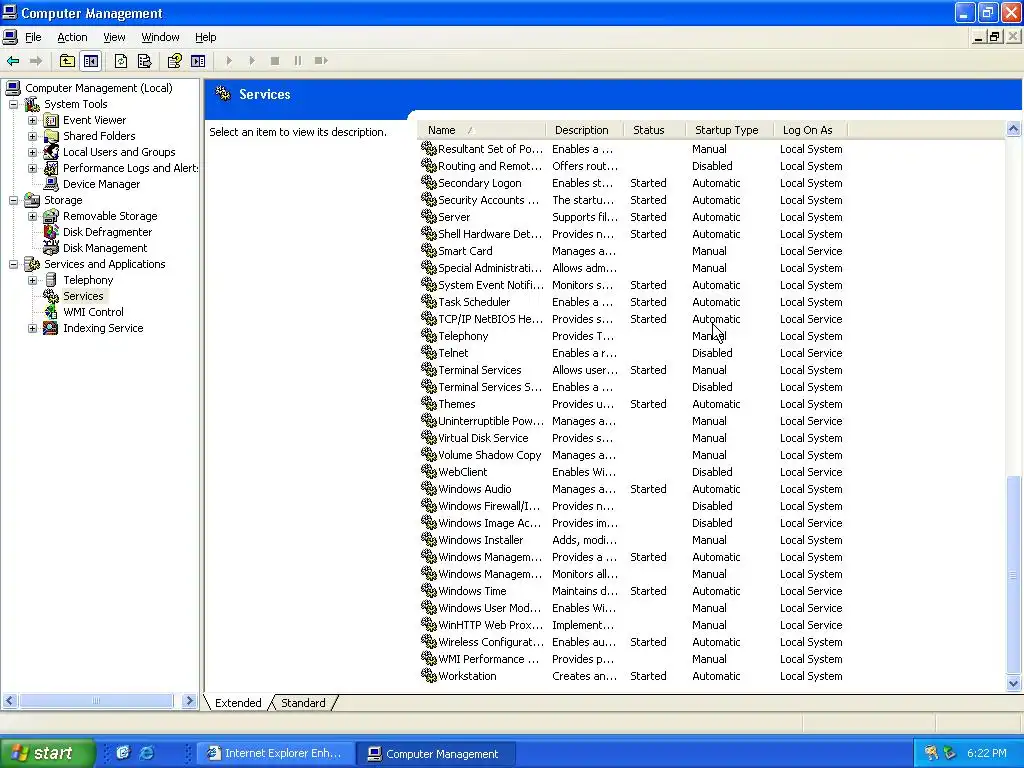Sort by the Startup Type column header
Image resolution: width=1024 pixels, height=768 pixels.
coord(729,130)
